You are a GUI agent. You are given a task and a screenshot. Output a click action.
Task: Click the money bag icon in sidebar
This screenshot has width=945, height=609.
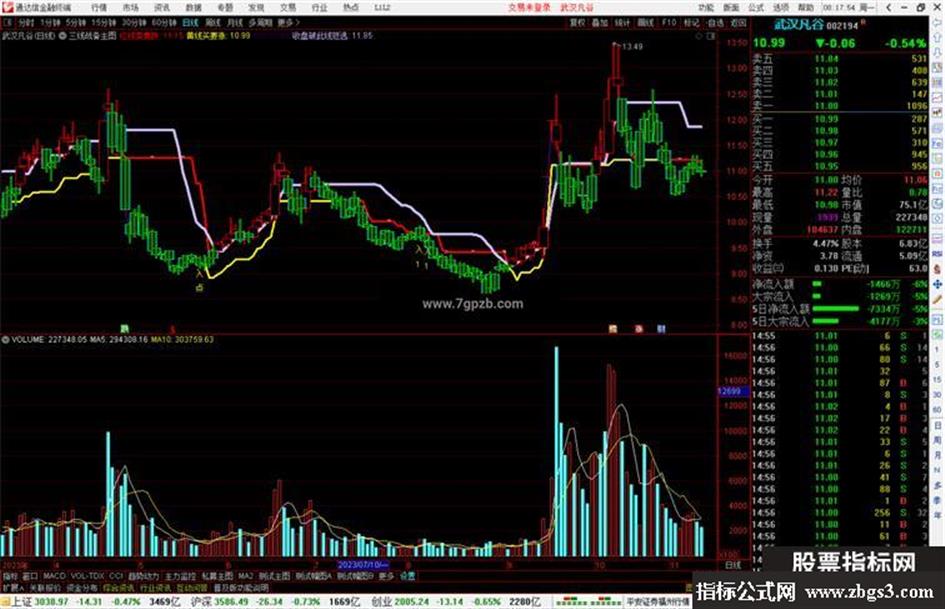tap(938, 269)
